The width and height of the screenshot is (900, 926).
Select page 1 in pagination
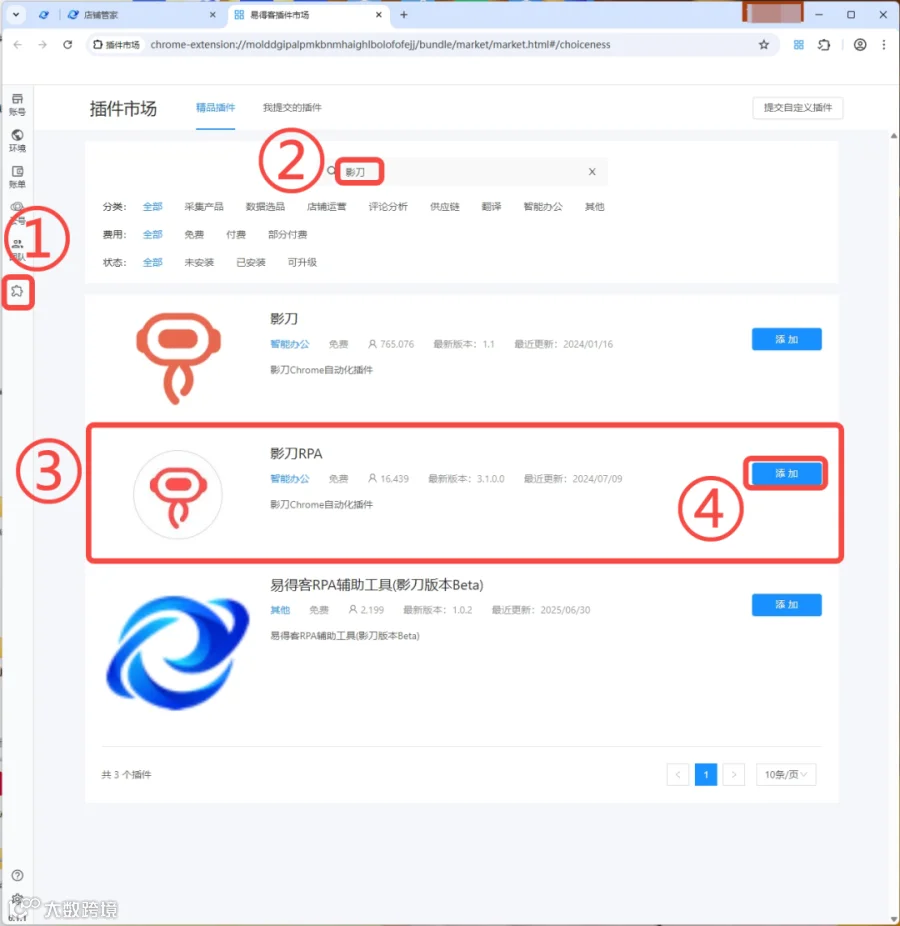706,774
